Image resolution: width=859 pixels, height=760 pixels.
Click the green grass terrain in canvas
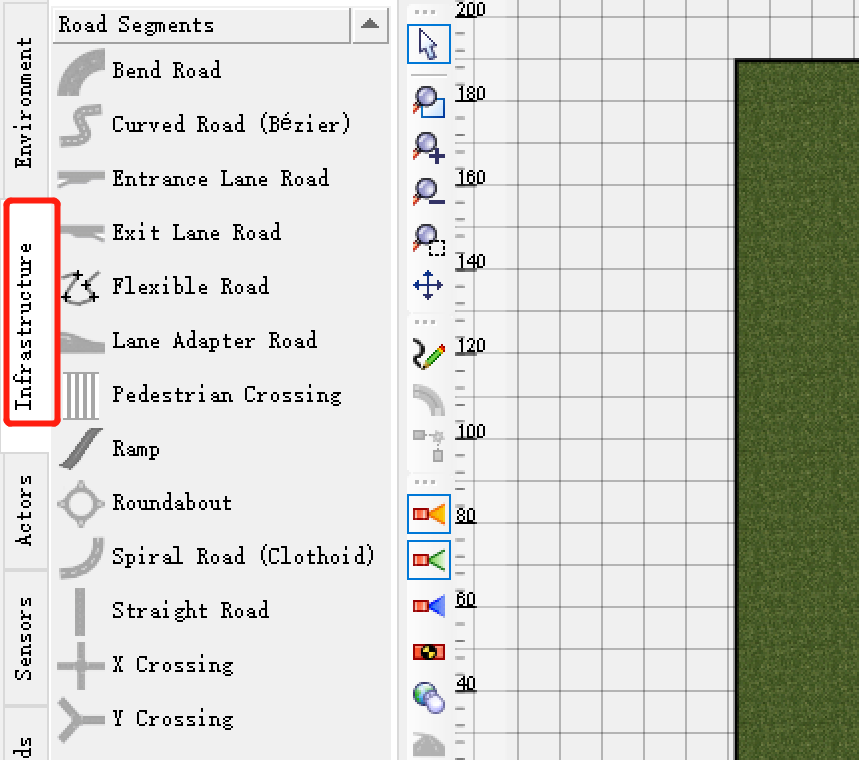pyautogui.click(x=798, y=410)
